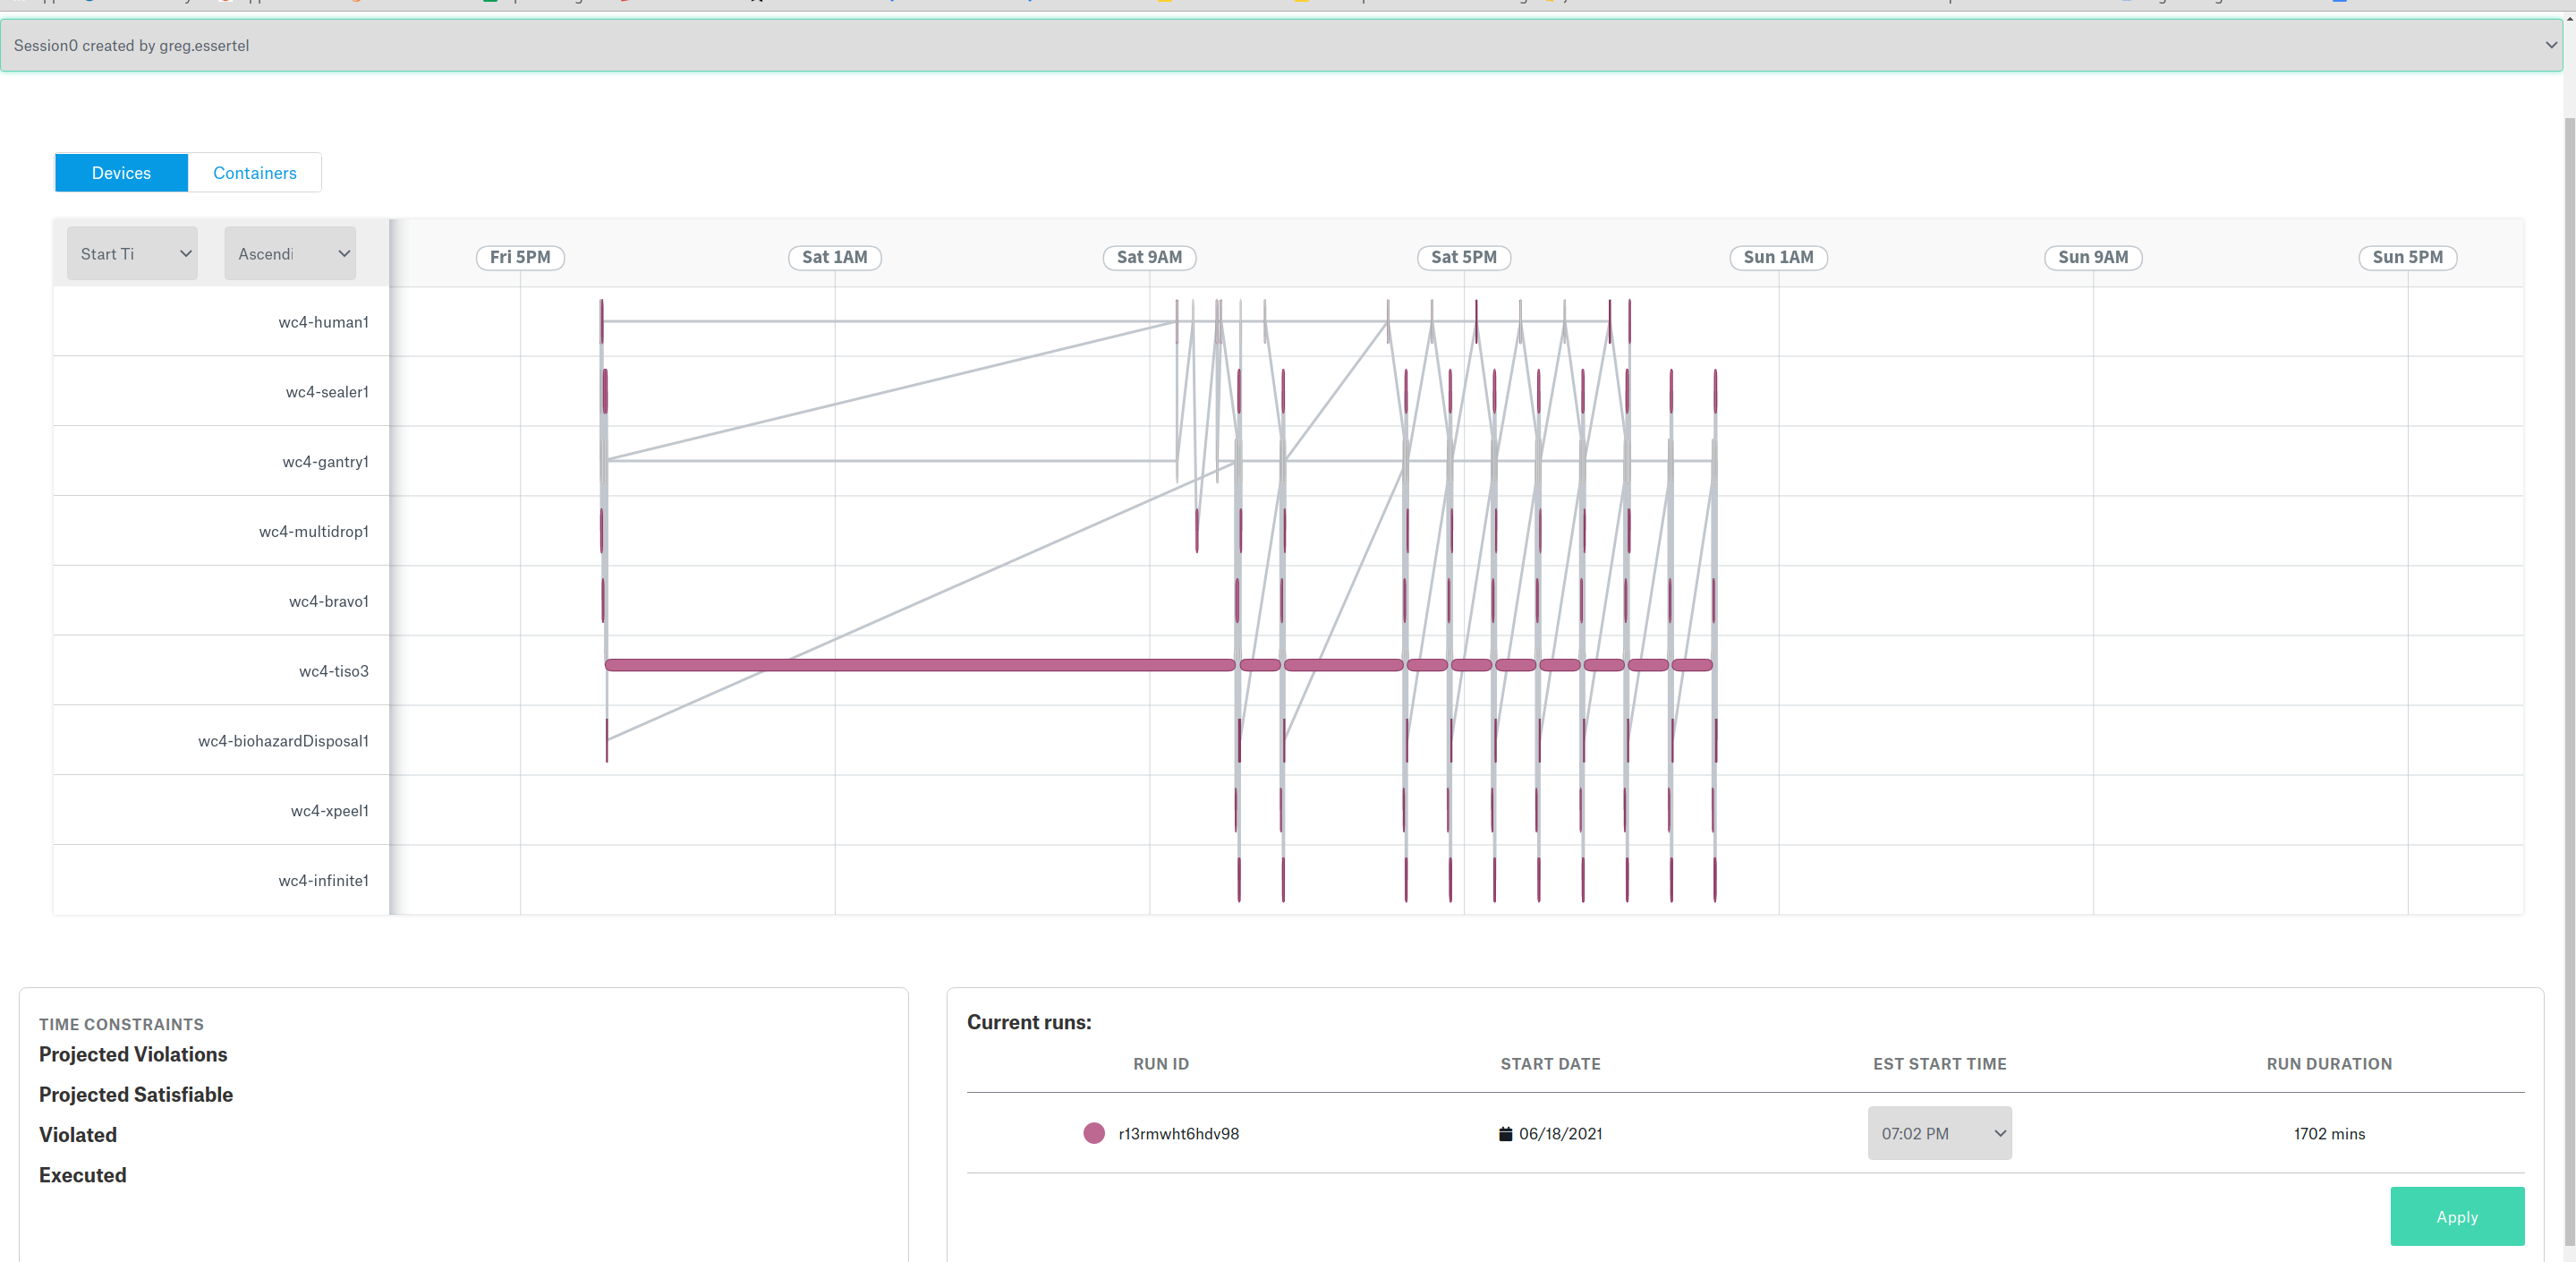Image resolution: width=2576 pixels, height=1262 pixels.
Task: Select the Devices tab
Action: [121, 173]
